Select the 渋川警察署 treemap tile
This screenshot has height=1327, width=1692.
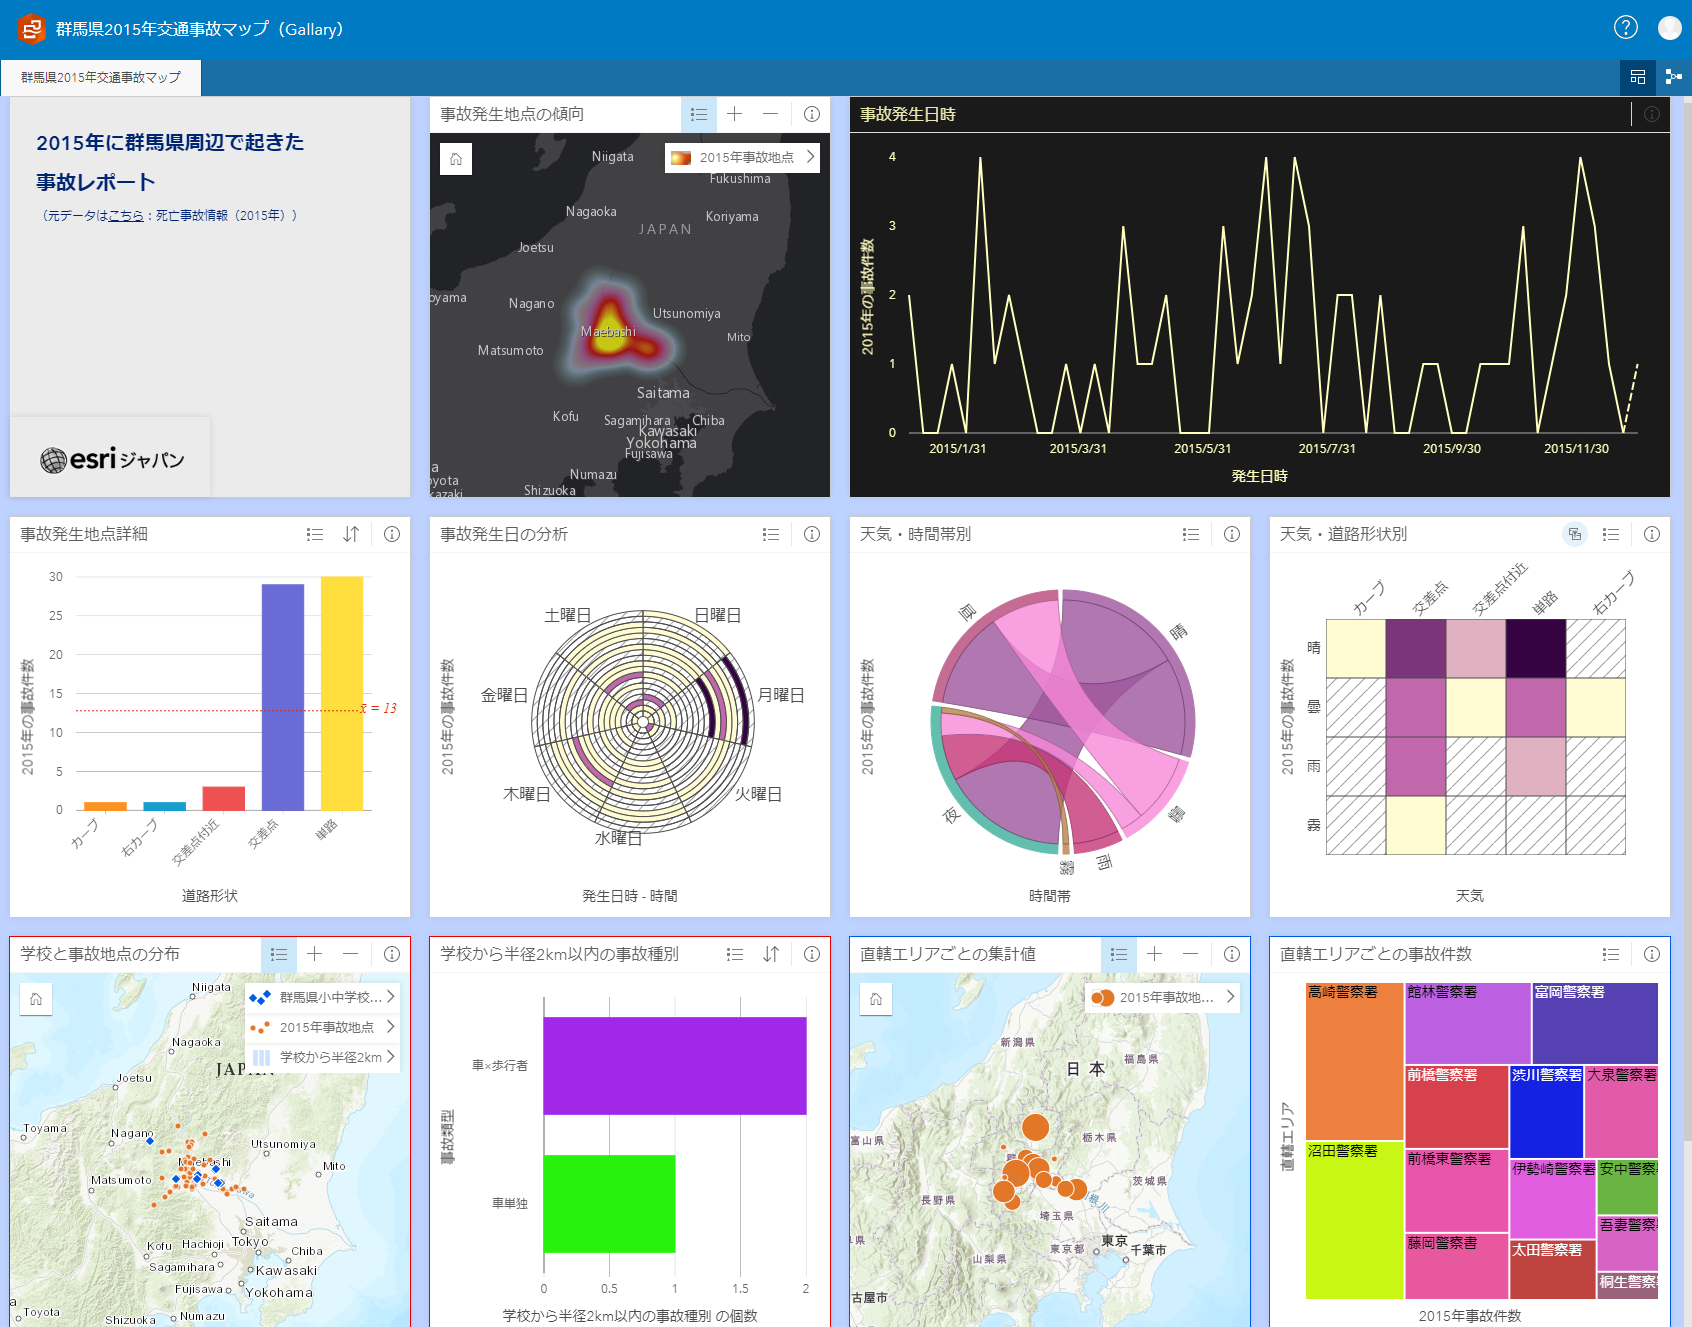pyautogui.click(x=1547, y=1112)
